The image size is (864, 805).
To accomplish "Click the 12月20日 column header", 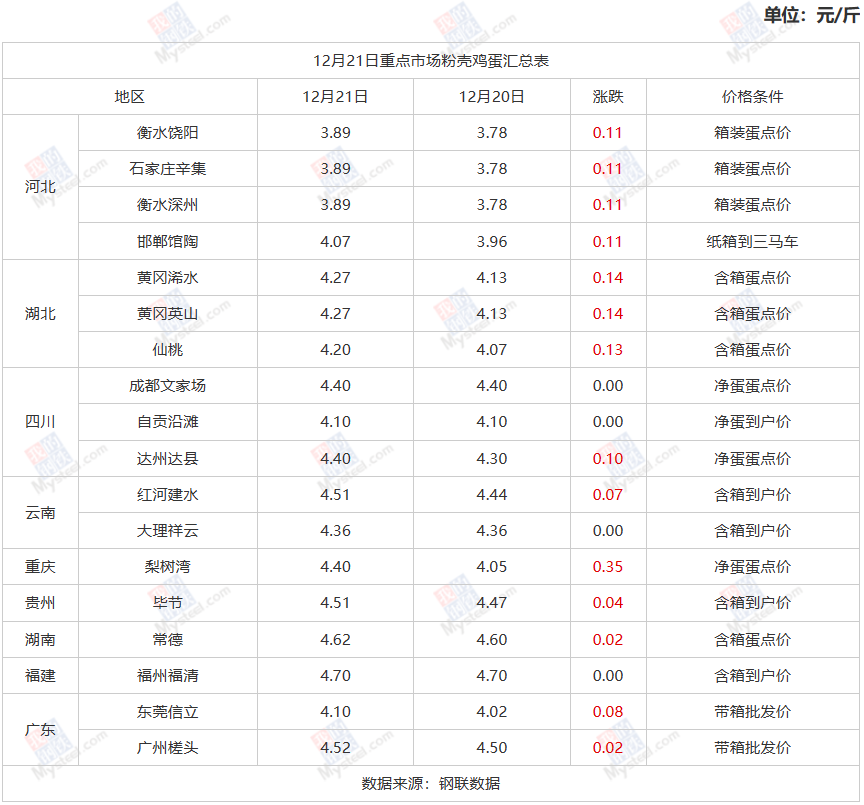I will point(491,97).
